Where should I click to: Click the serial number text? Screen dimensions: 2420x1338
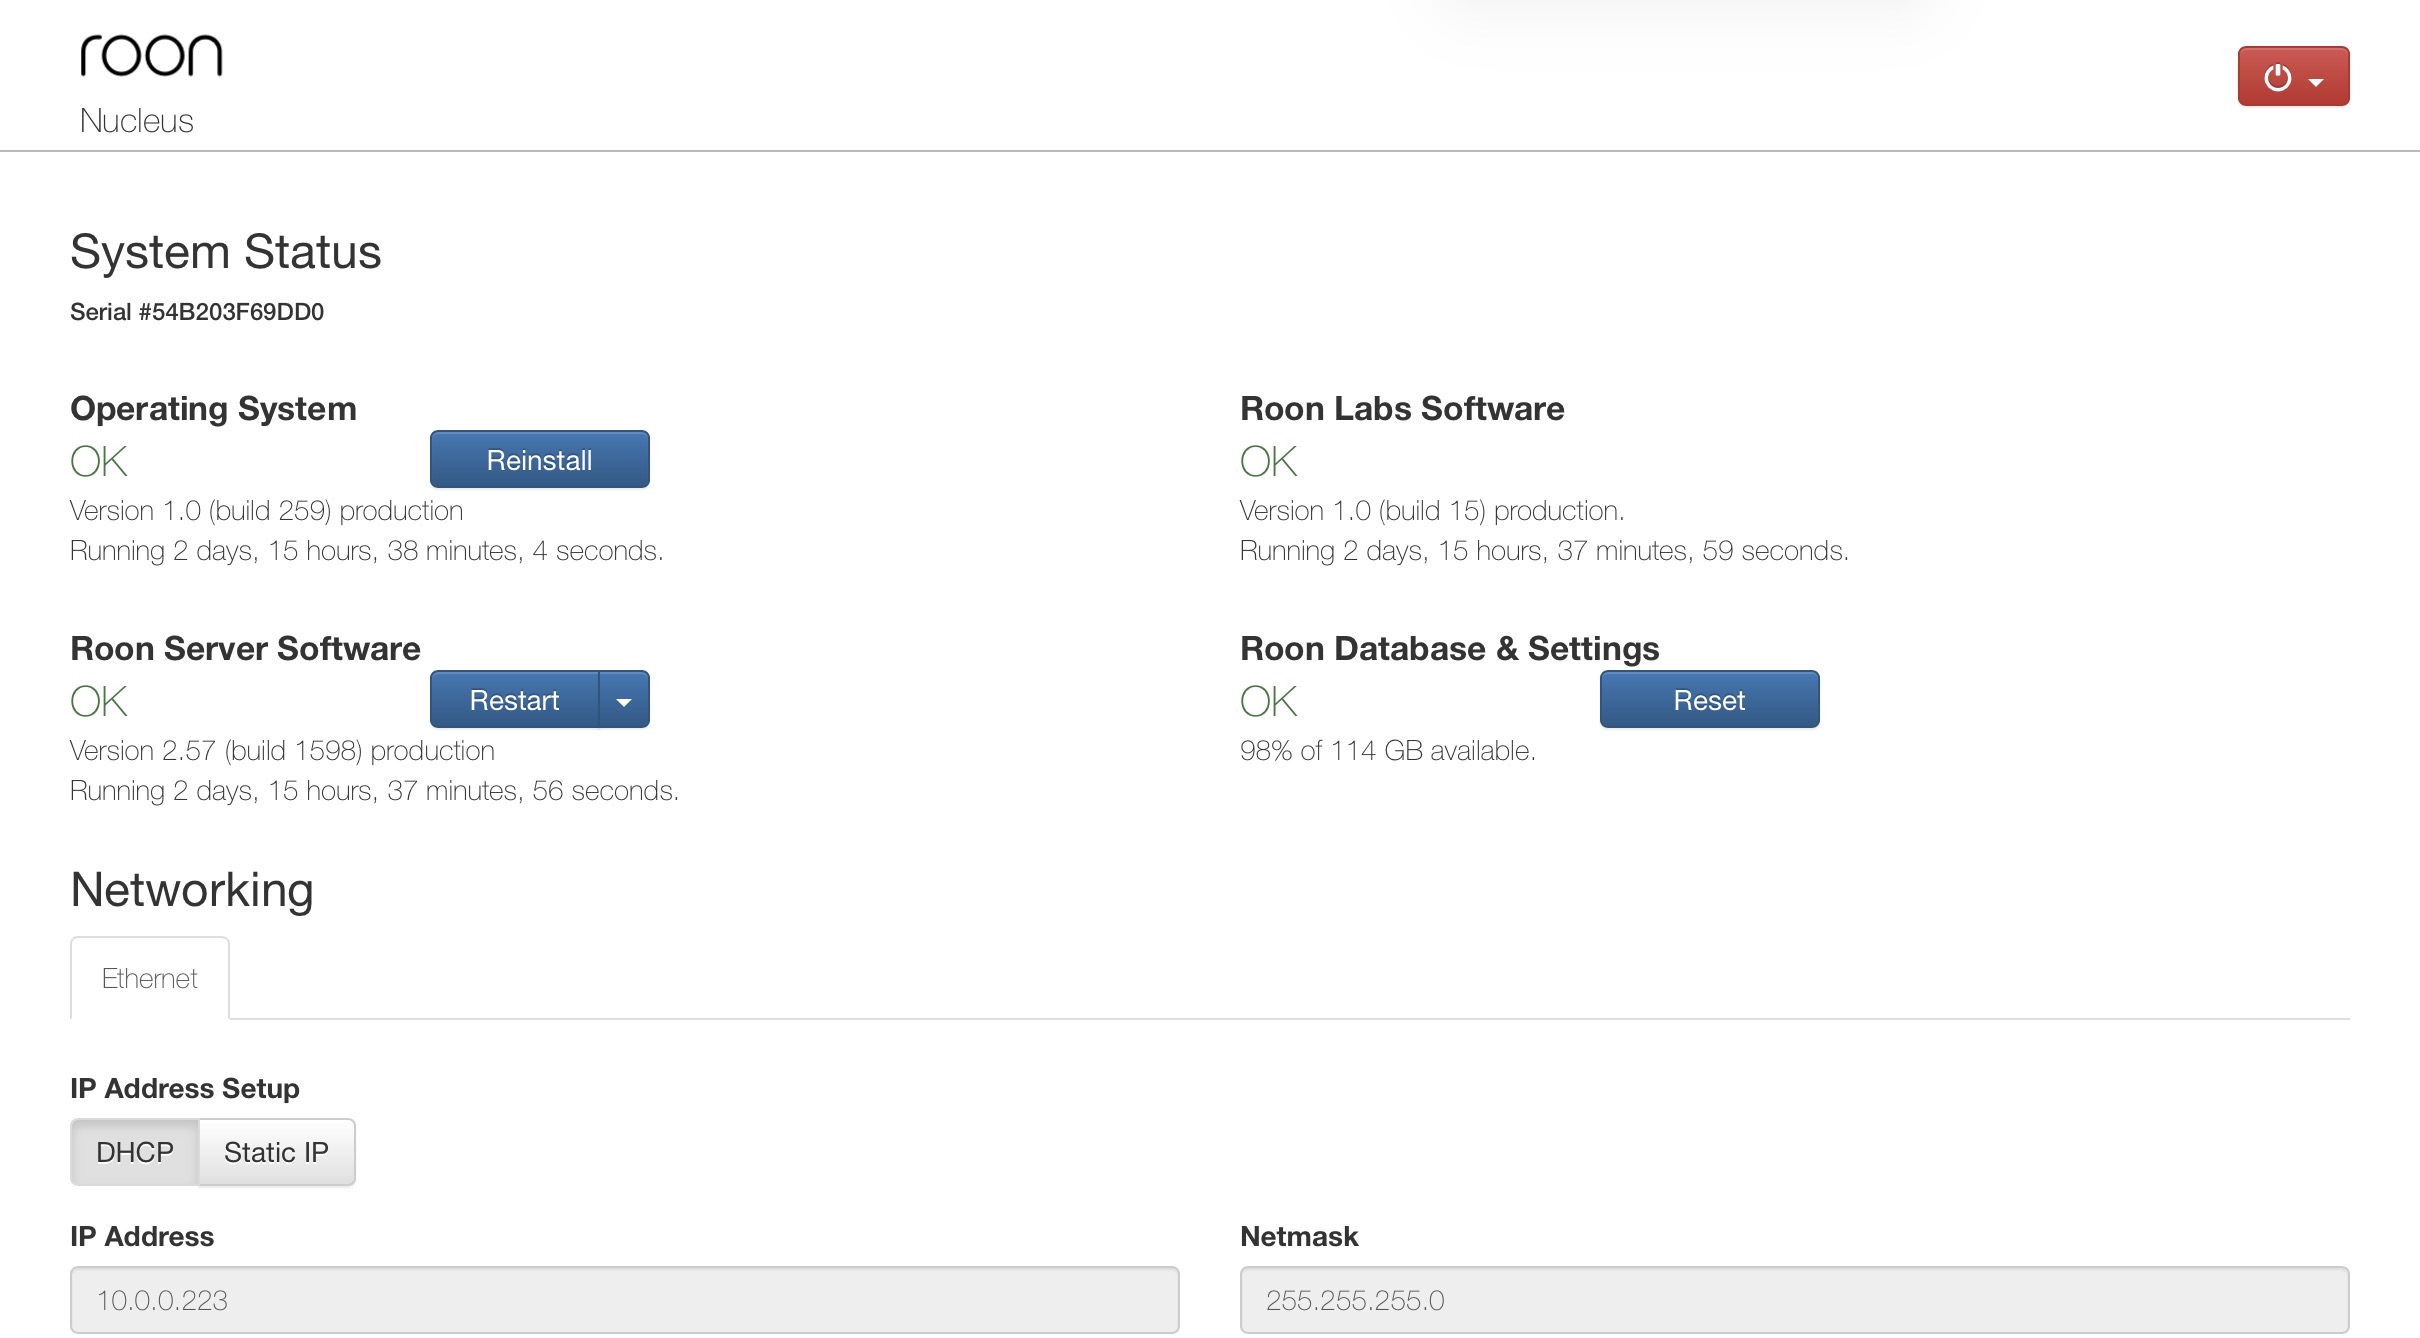[197, 312]
